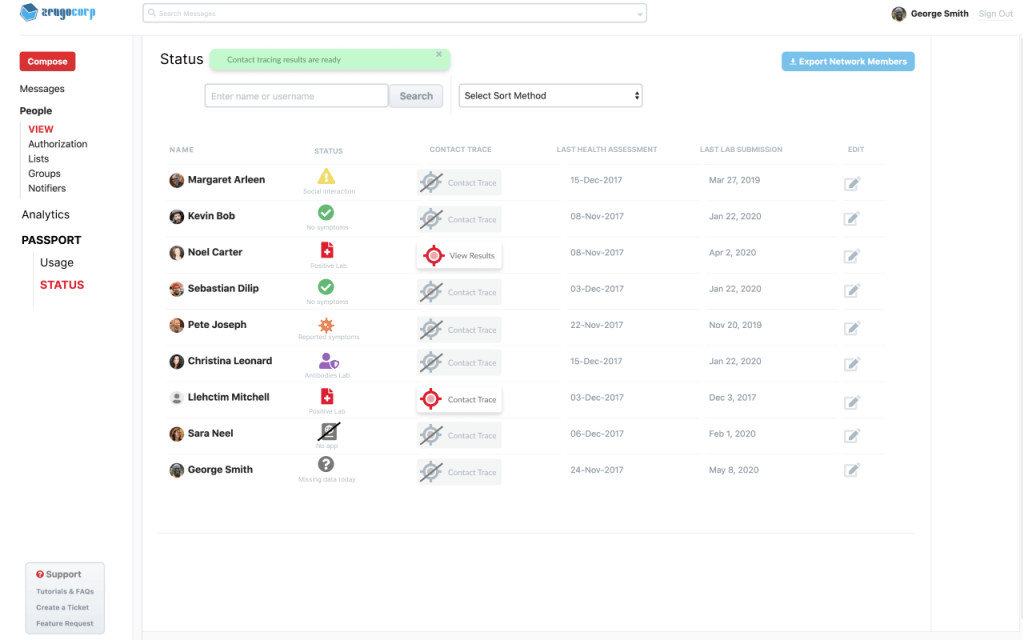Close the contact tracing ready notification
Screen dimensions: 1024x640
[x=439, y=55]
